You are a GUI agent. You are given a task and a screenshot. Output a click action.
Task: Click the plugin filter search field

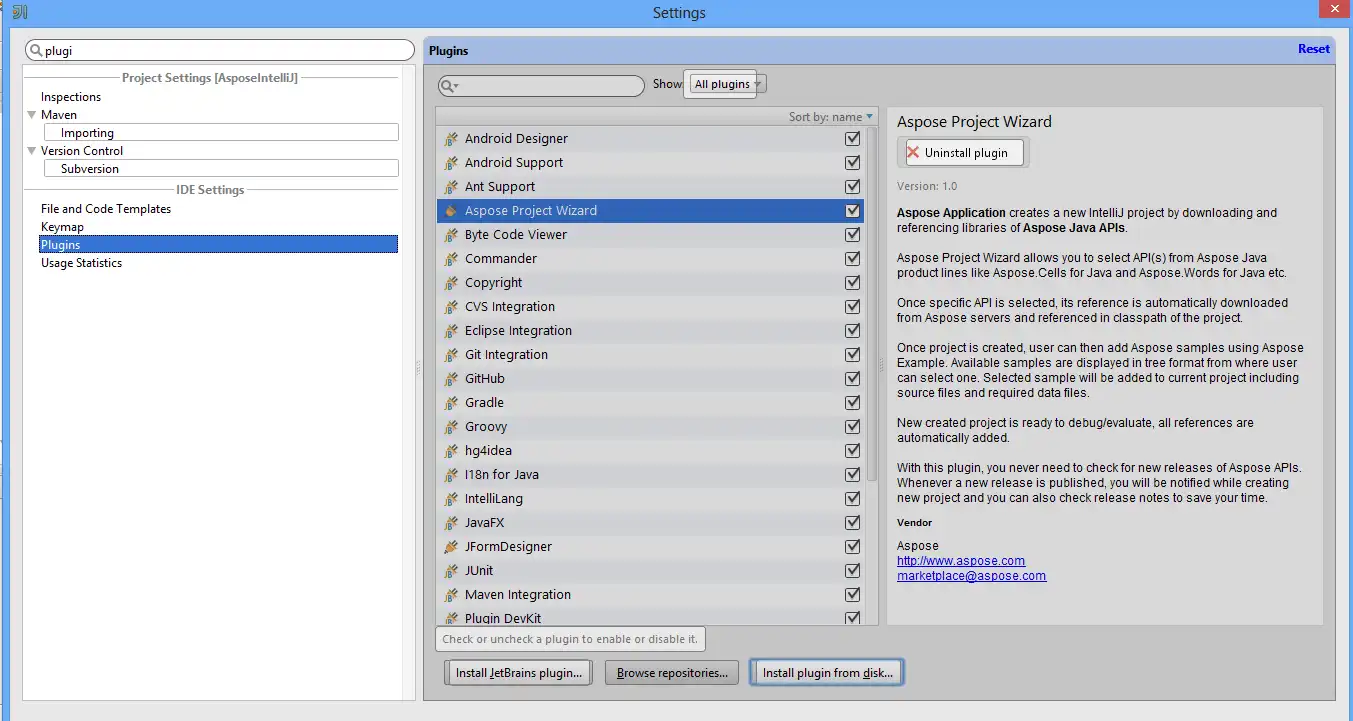point(541,86)
